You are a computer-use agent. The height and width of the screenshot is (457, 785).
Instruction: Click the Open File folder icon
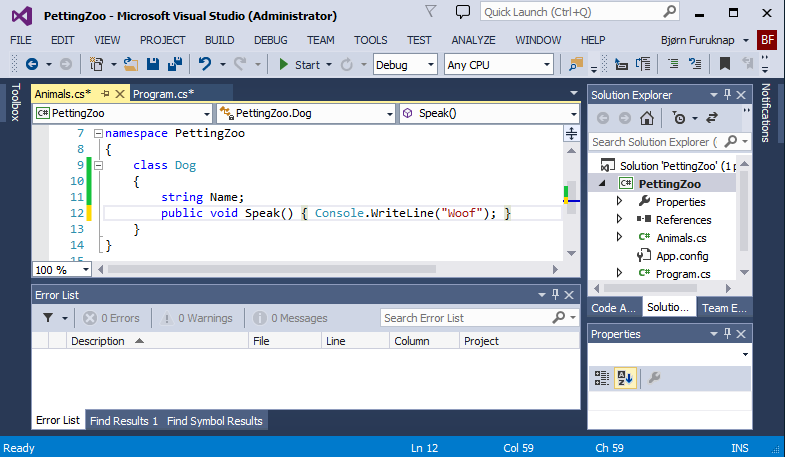[x=131, y=64]
